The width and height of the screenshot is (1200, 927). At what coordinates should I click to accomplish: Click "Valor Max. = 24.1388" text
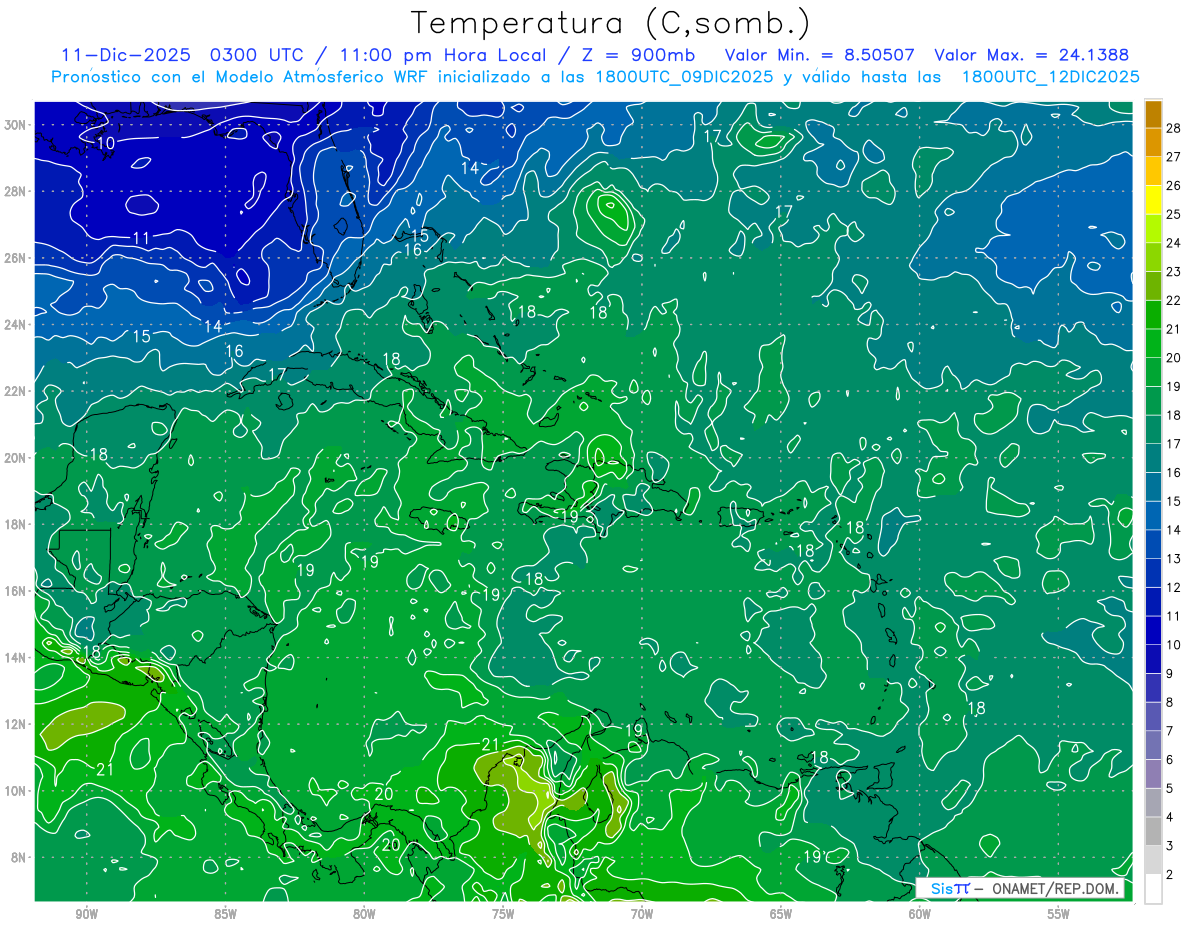pos(1032,55)
